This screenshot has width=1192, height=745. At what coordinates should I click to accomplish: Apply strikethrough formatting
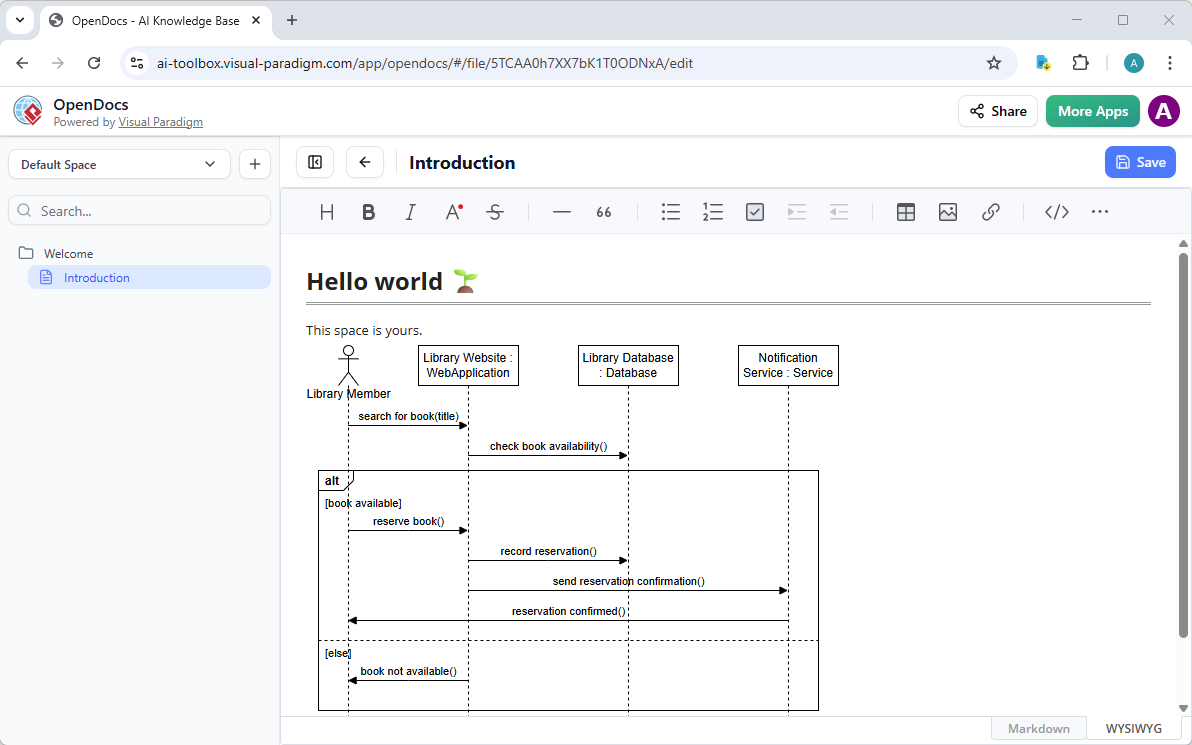pos(495,211)
